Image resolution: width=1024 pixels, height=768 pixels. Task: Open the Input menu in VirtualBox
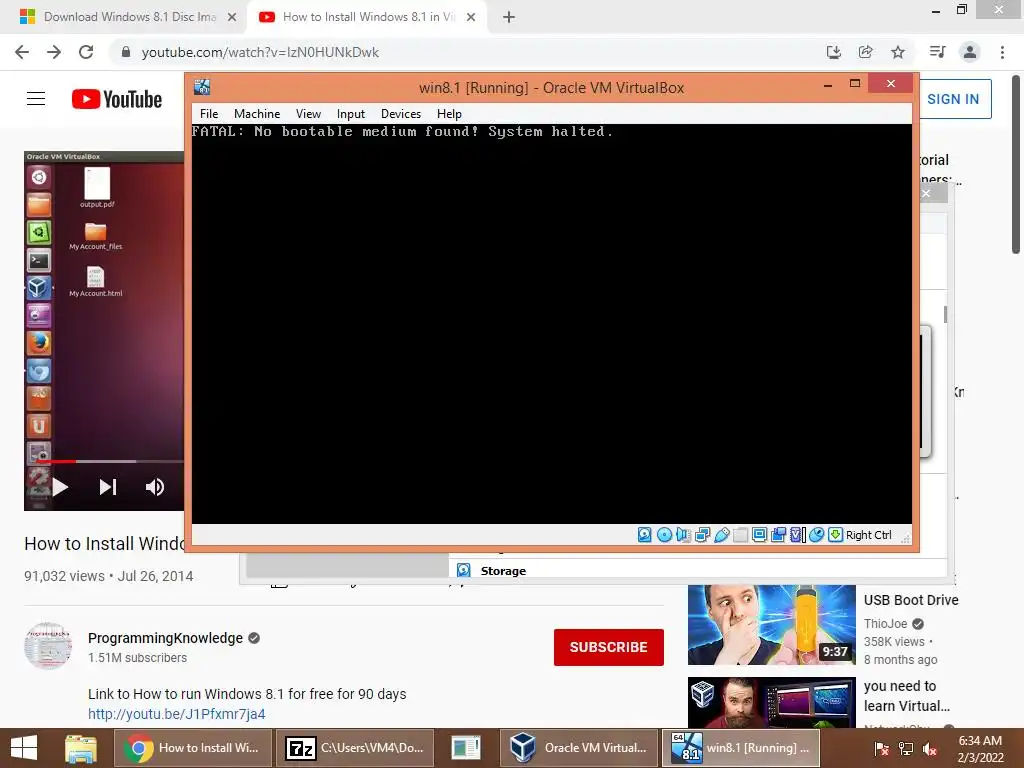coord(351,114)
